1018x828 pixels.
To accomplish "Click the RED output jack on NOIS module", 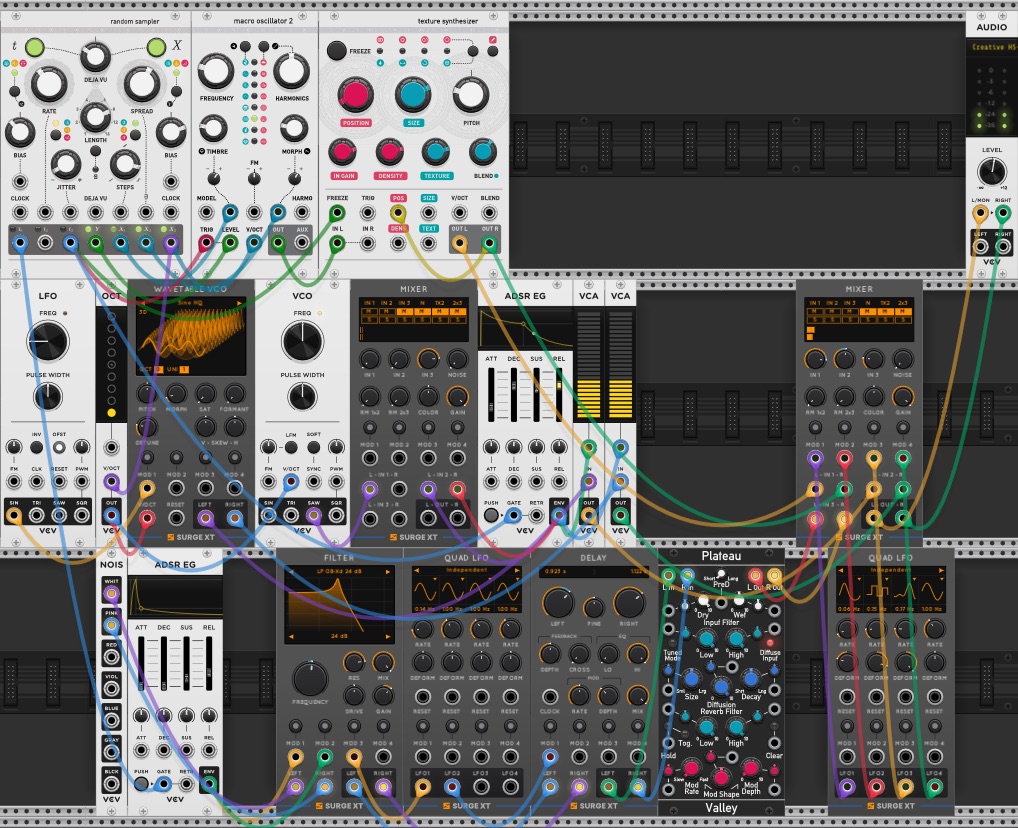I will [x=112, y=657].
